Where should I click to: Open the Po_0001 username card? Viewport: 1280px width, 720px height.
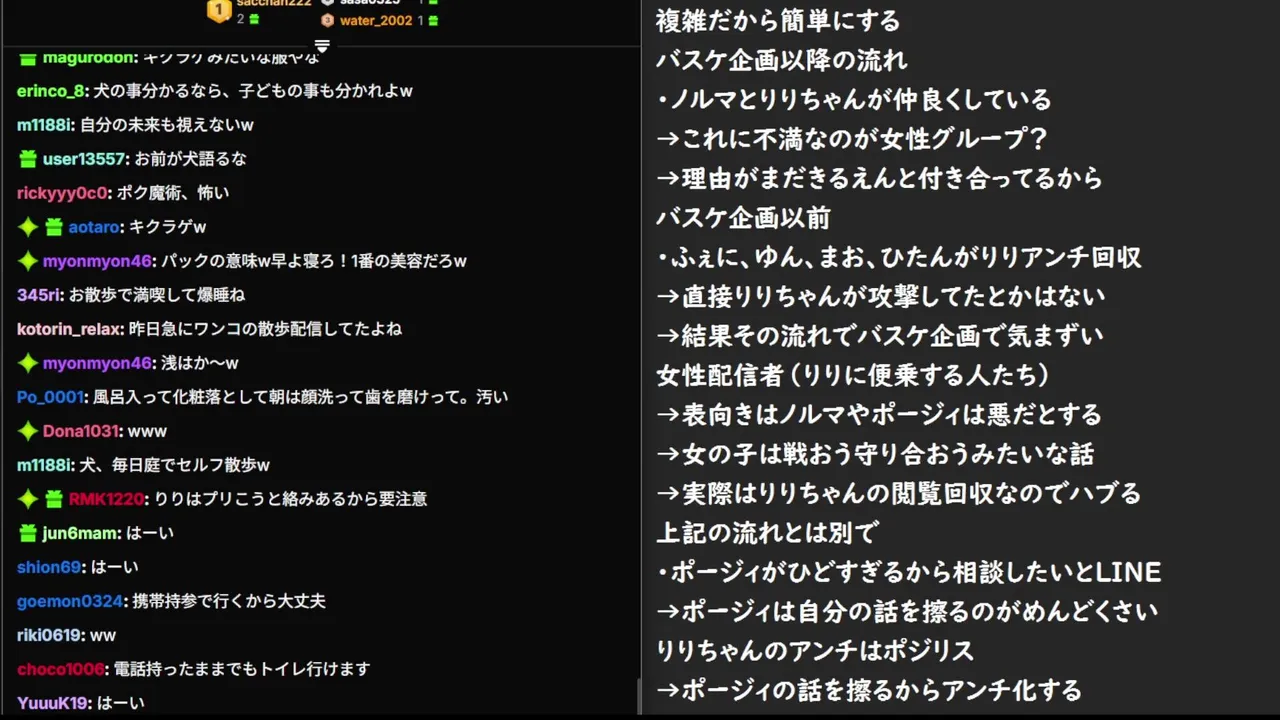[50, 397]
